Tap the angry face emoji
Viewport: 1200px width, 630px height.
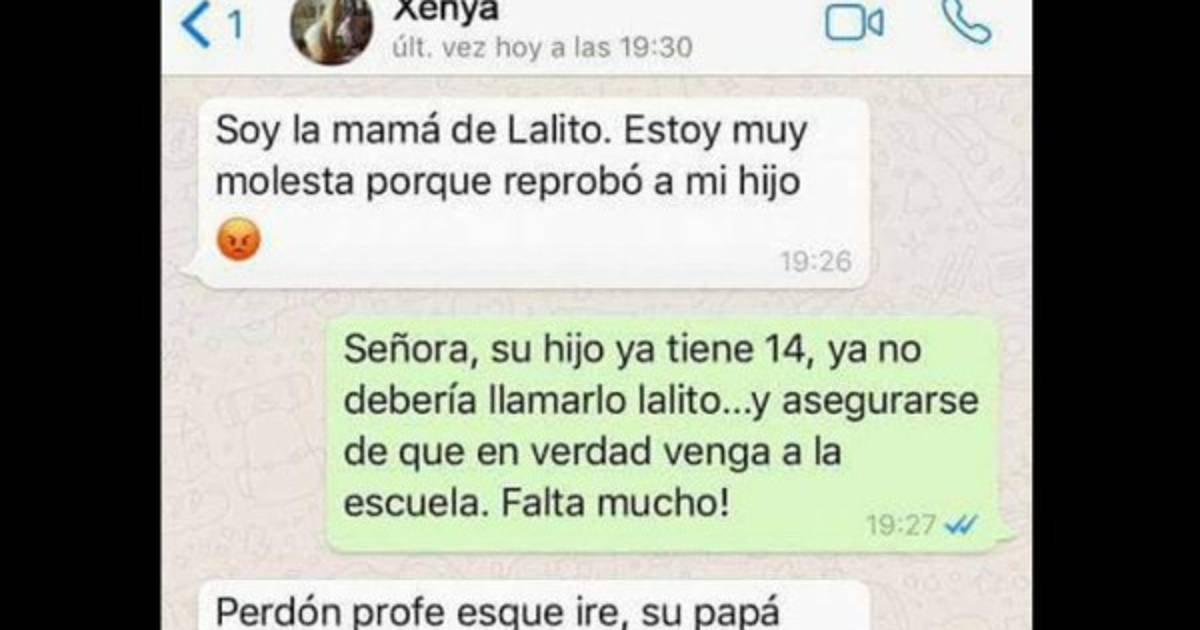click(x=239, y=239)
